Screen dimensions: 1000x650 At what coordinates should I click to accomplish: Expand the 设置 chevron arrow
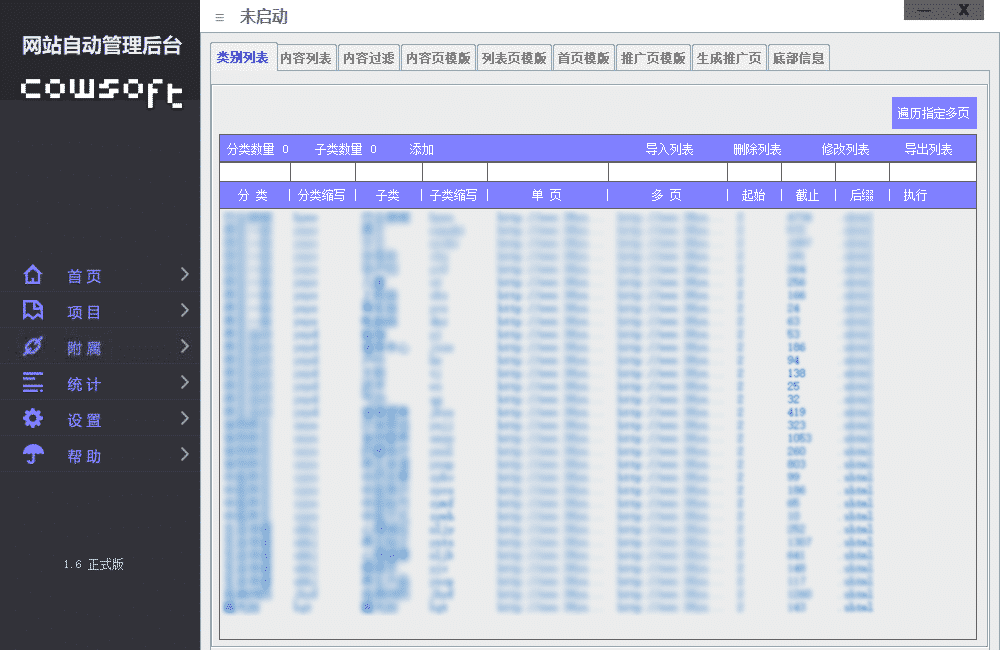coord(184,419)
